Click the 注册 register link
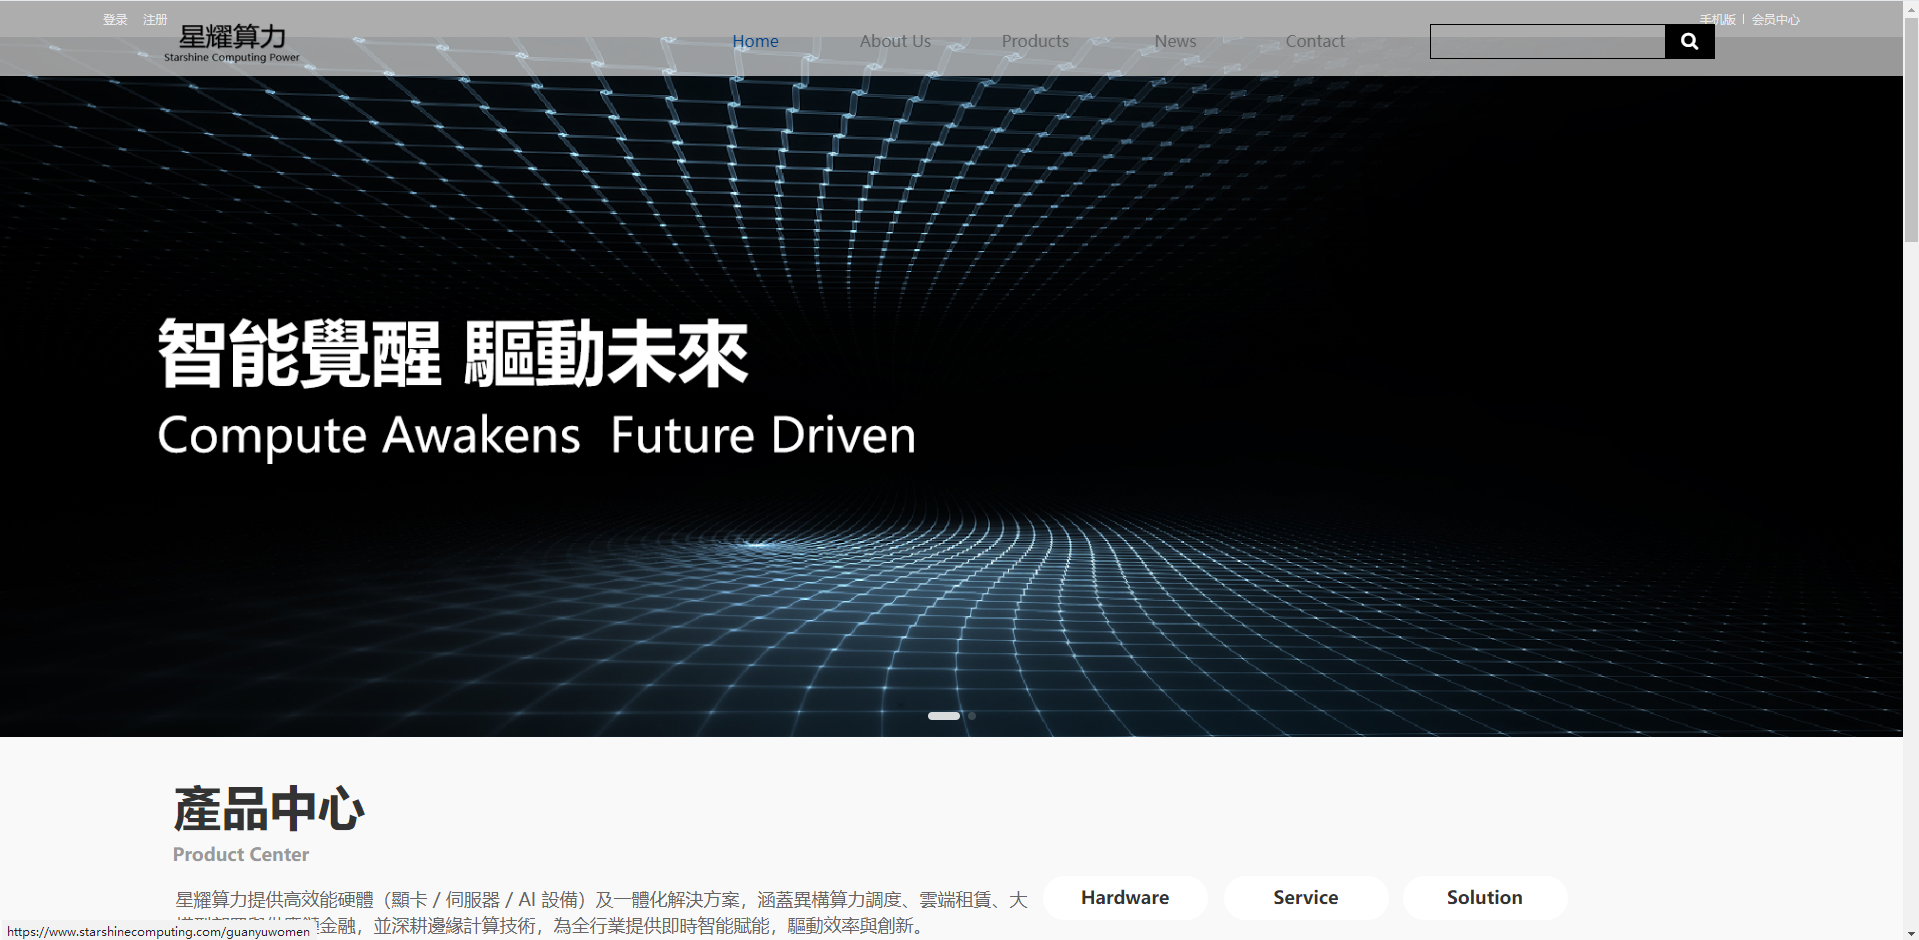This screenshot has width=1919, height=940. [155, 19]
